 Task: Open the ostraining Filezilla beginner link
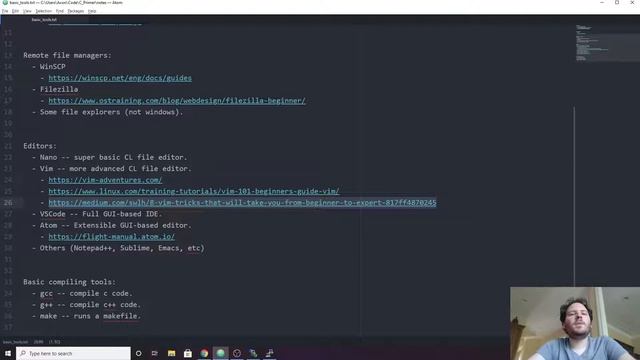[177, 100]
